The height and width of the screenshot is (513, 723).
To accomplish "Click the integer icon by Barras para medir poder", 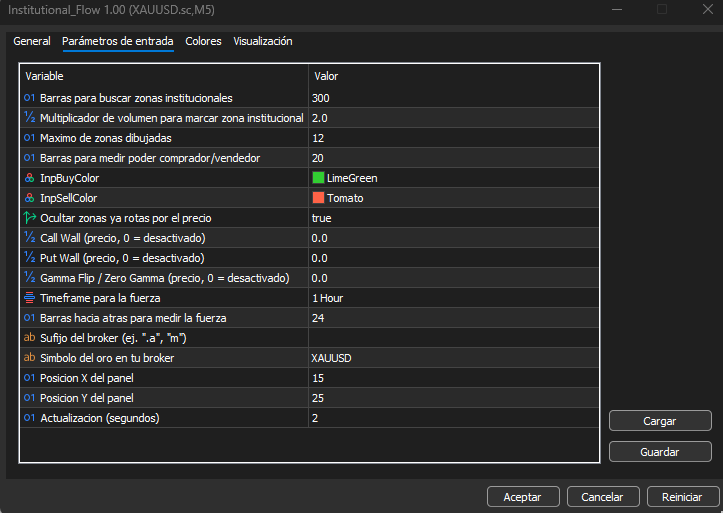I will [30, 158].
